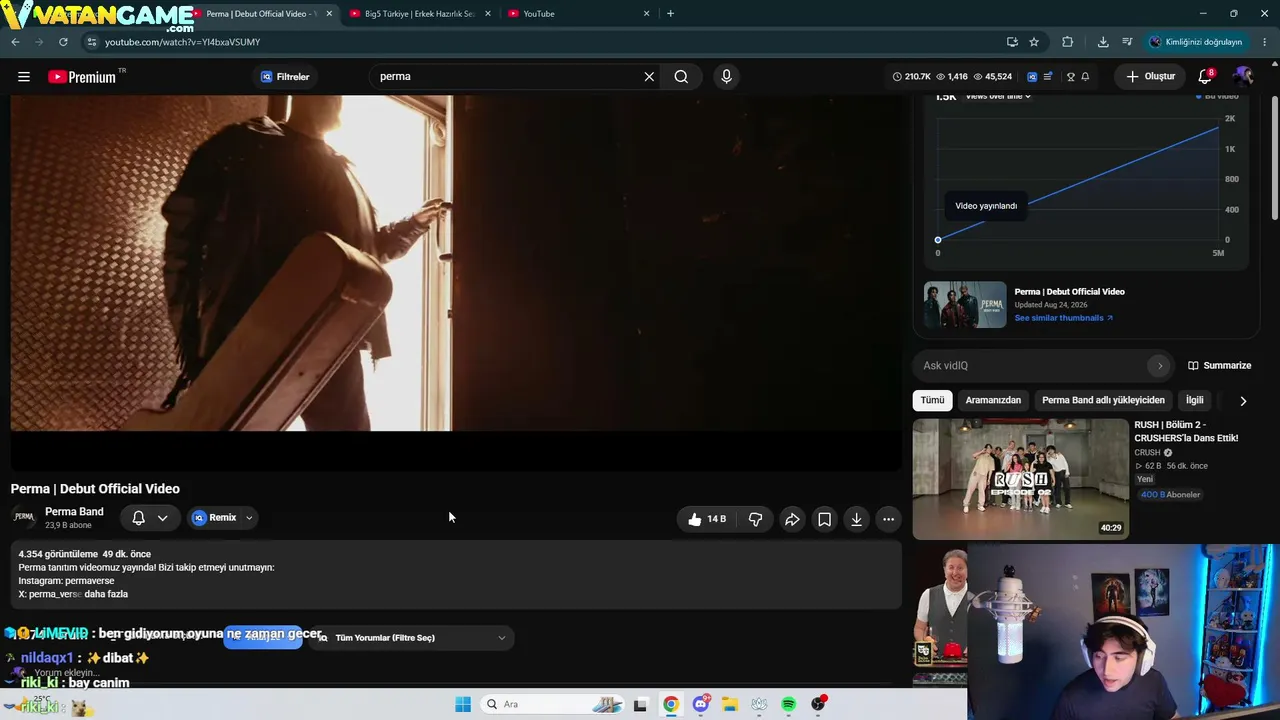This screenshot has height=720, width=1280.
Task: Open the 'Tüm Yorumlar (Filtre Seç)' dropdown
Action: coord(412,638)
